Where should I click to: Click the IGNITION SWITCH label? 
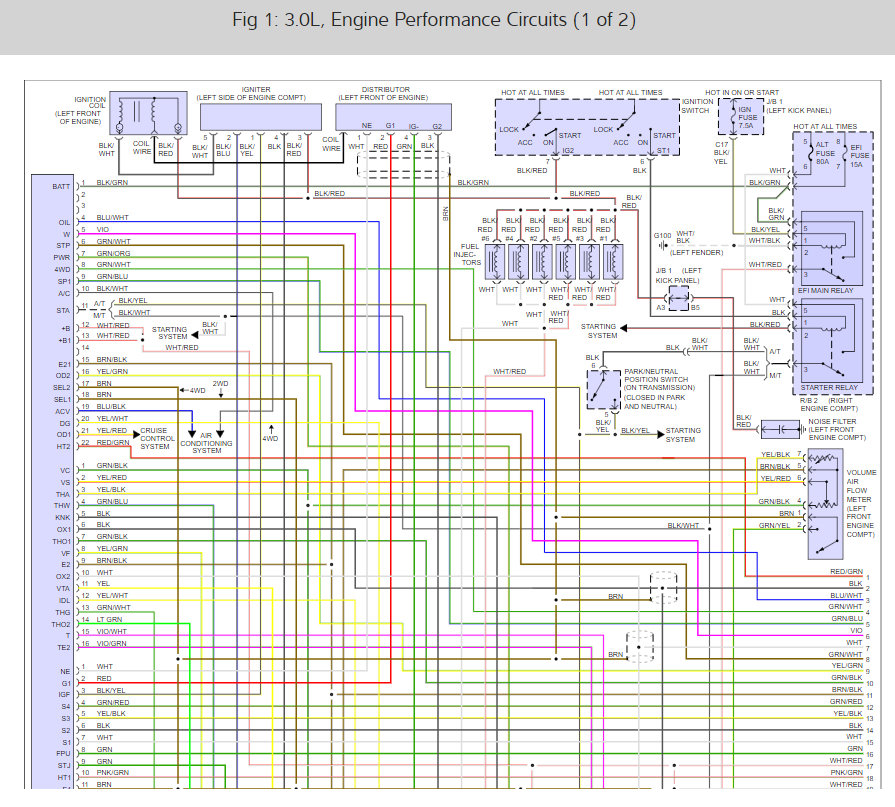click(697, 106)
